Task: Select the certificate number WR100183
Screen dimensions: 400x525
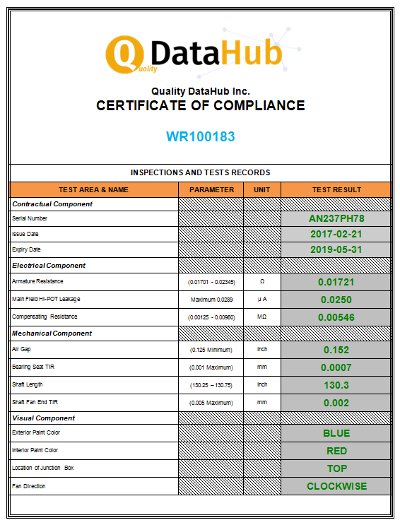Action: pos(201,137)
